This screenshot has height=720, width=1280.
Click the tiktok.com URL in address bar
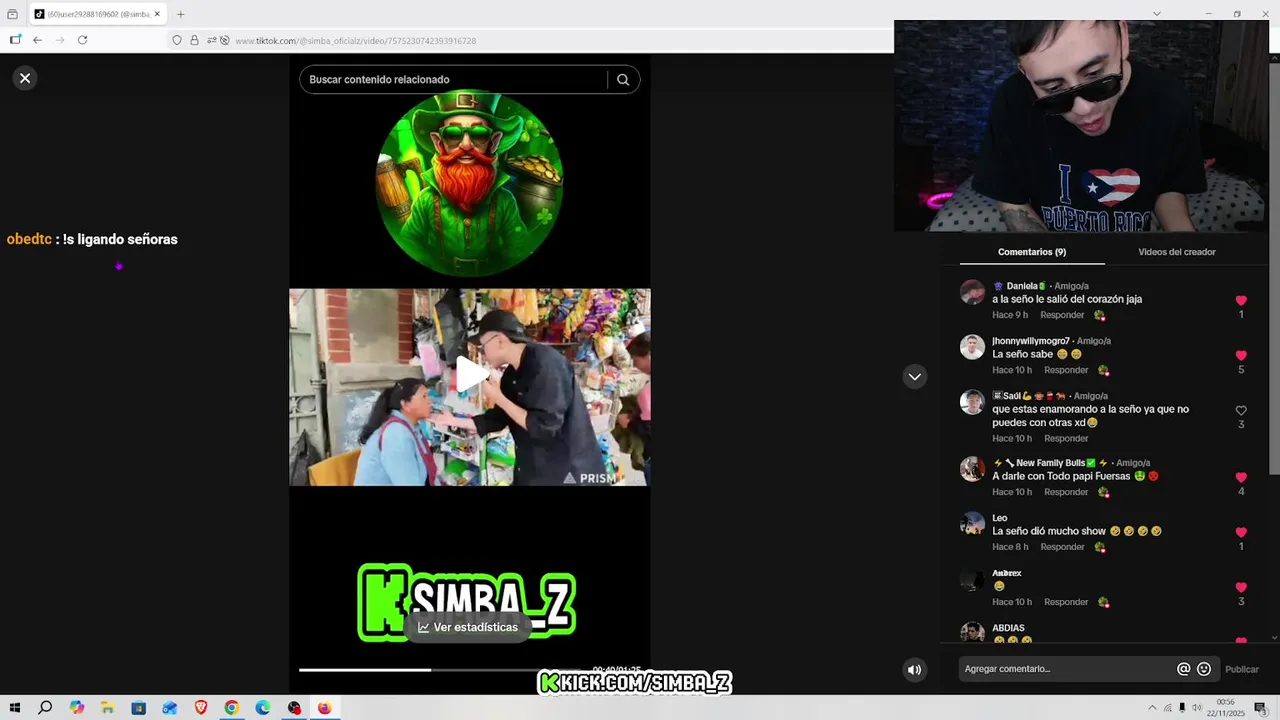[x=355, y=41]
